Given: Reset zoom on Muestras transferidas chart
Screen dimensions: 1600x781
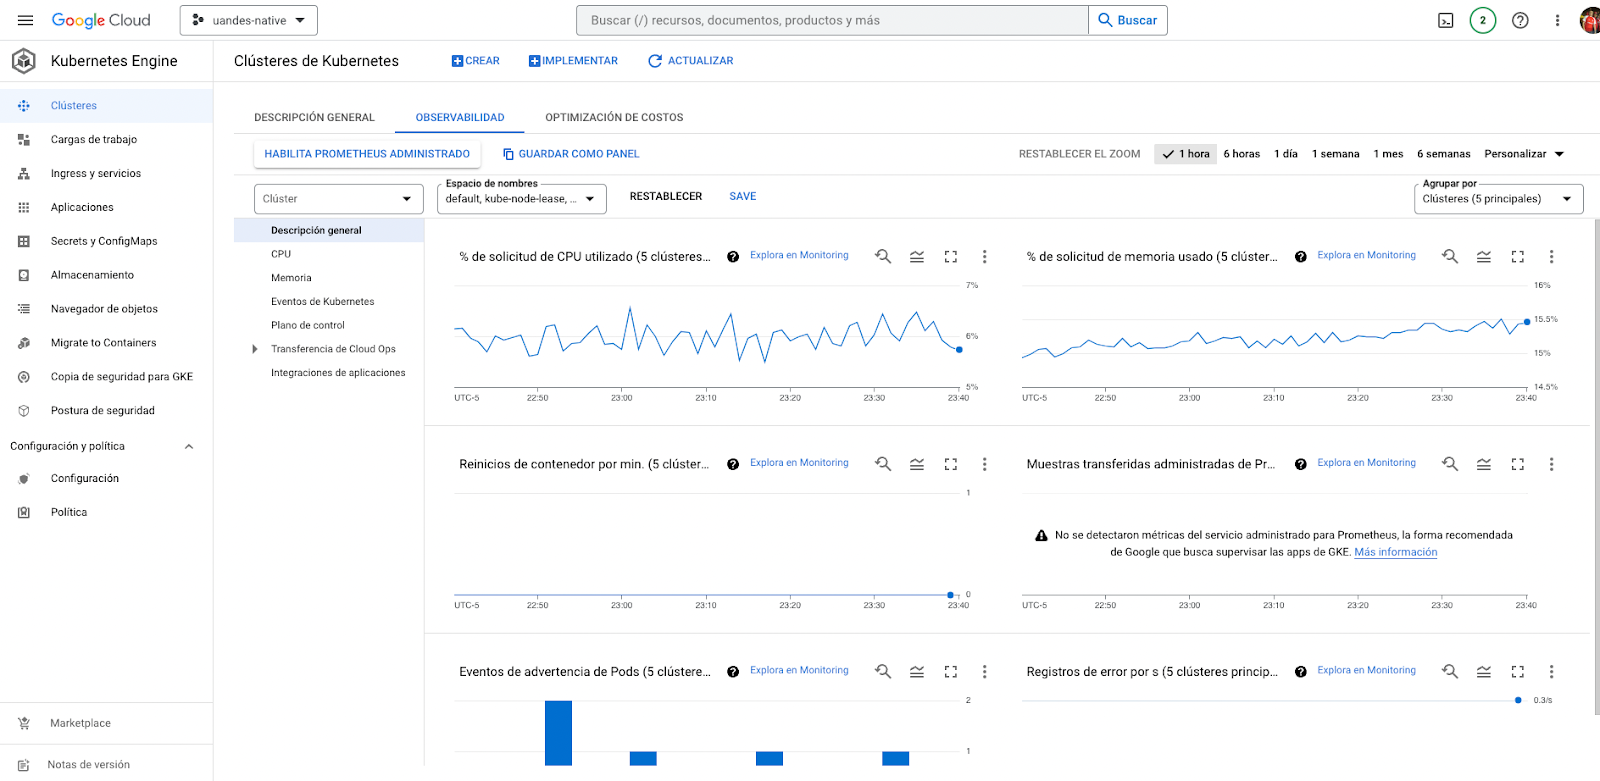Looking at the screenshot, I should click(1450, 464).
